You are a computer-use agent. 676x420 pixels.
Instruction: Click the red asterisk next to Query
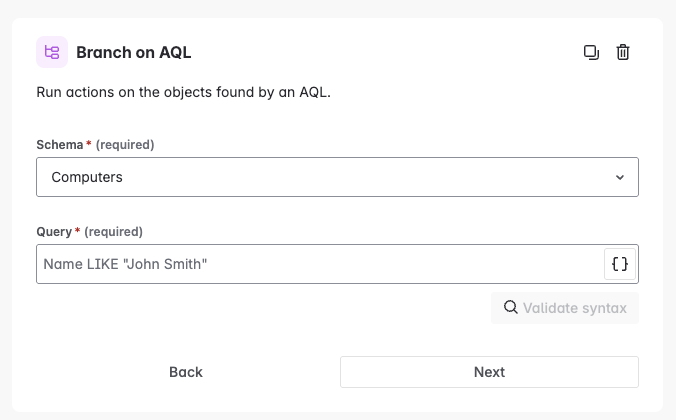[x=77, y=232]
